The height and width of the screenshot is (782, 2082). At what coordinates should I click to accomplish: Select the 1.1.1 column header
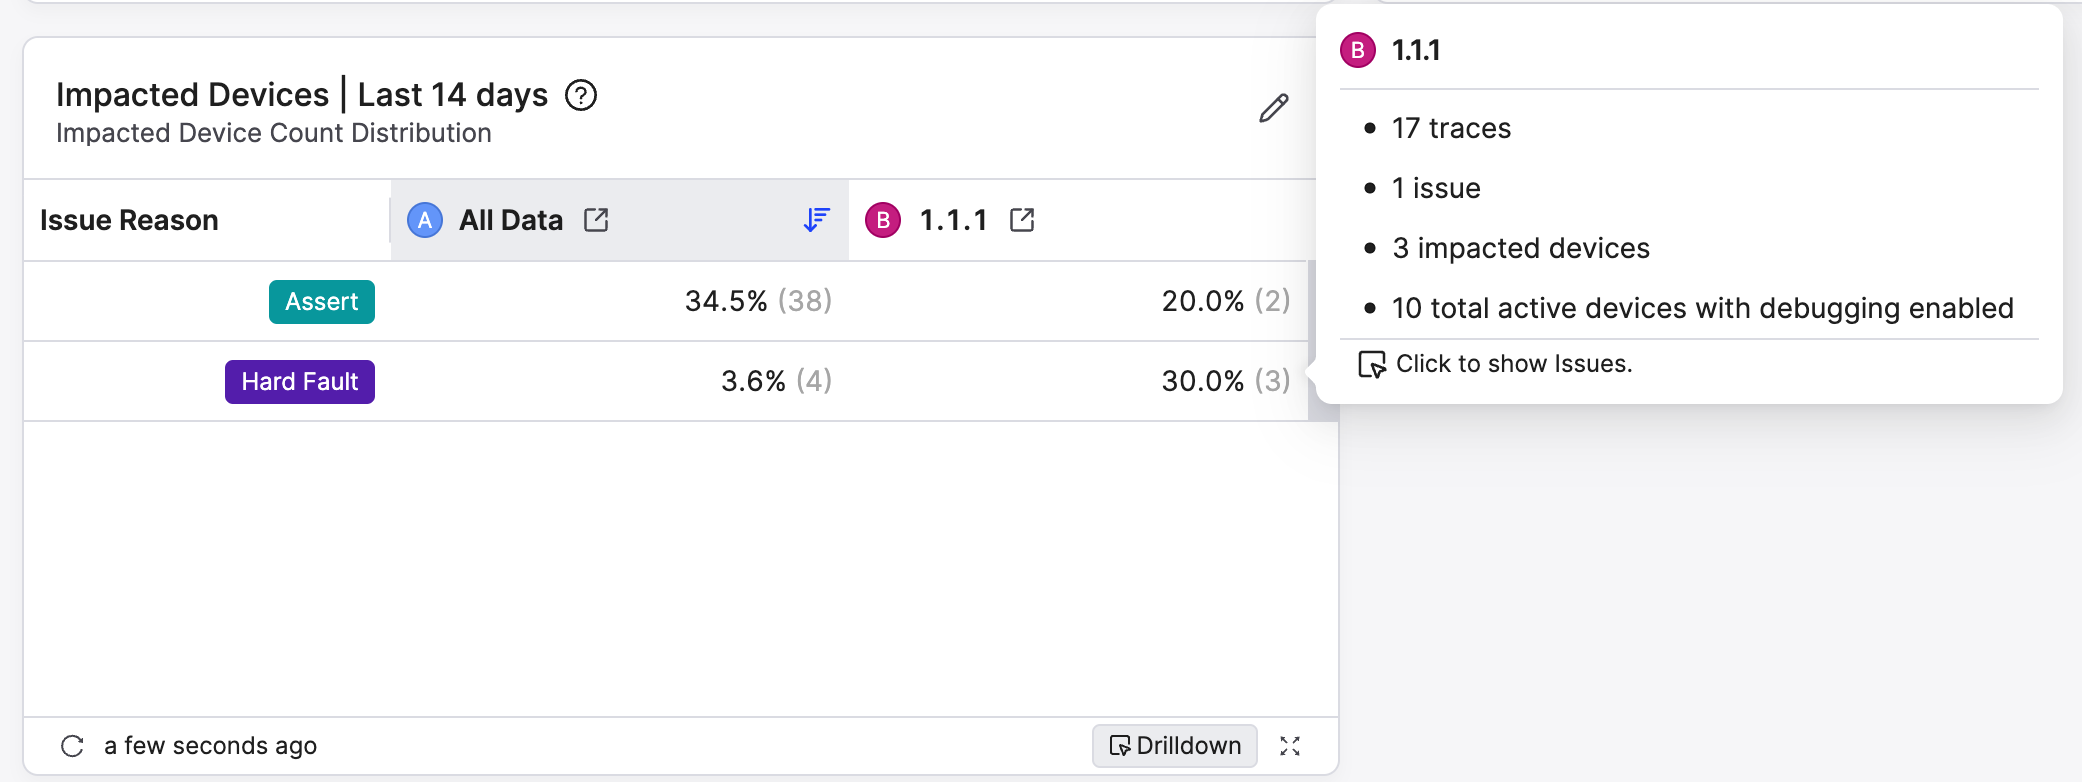[953, 220]
